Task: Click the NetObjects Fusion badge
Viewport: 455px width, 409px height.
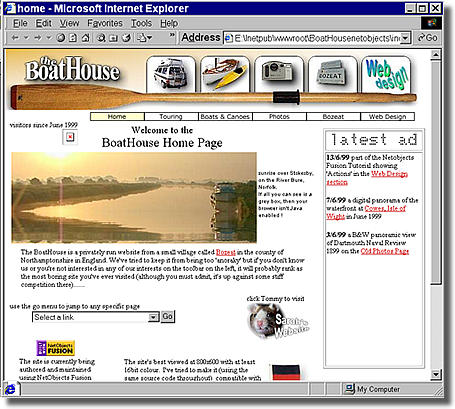Action: pos(55,348)
